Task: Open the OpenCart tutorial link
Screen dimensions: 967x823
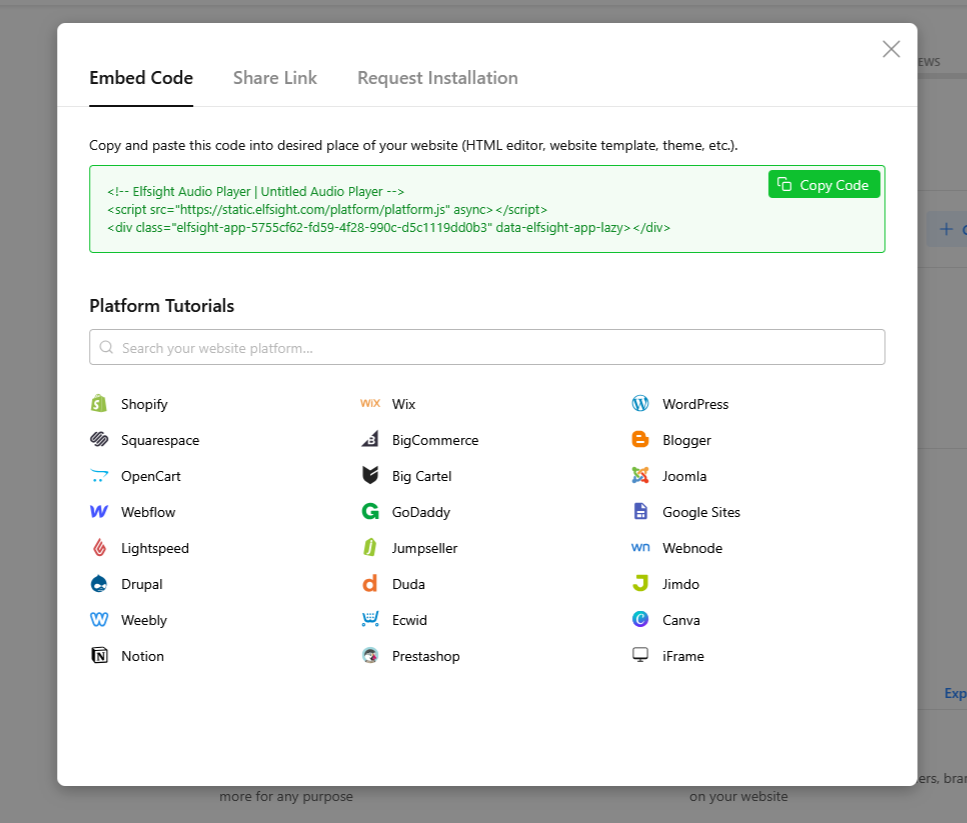Action: (151, 477)
